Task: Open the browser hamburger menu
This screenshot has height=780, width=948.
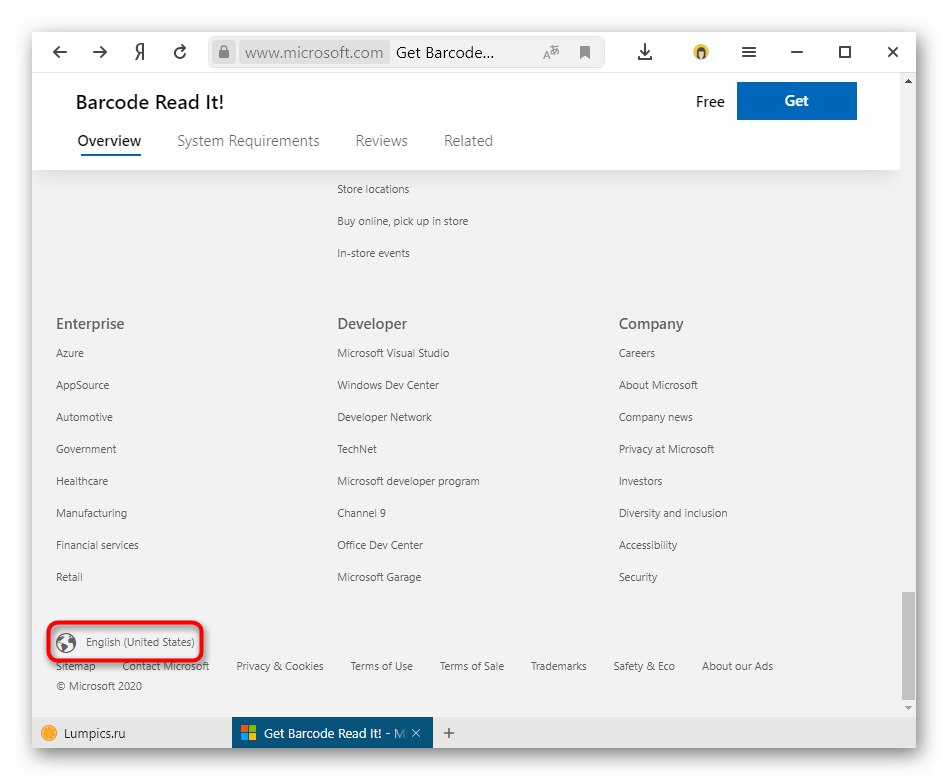Action: point(748,51)
